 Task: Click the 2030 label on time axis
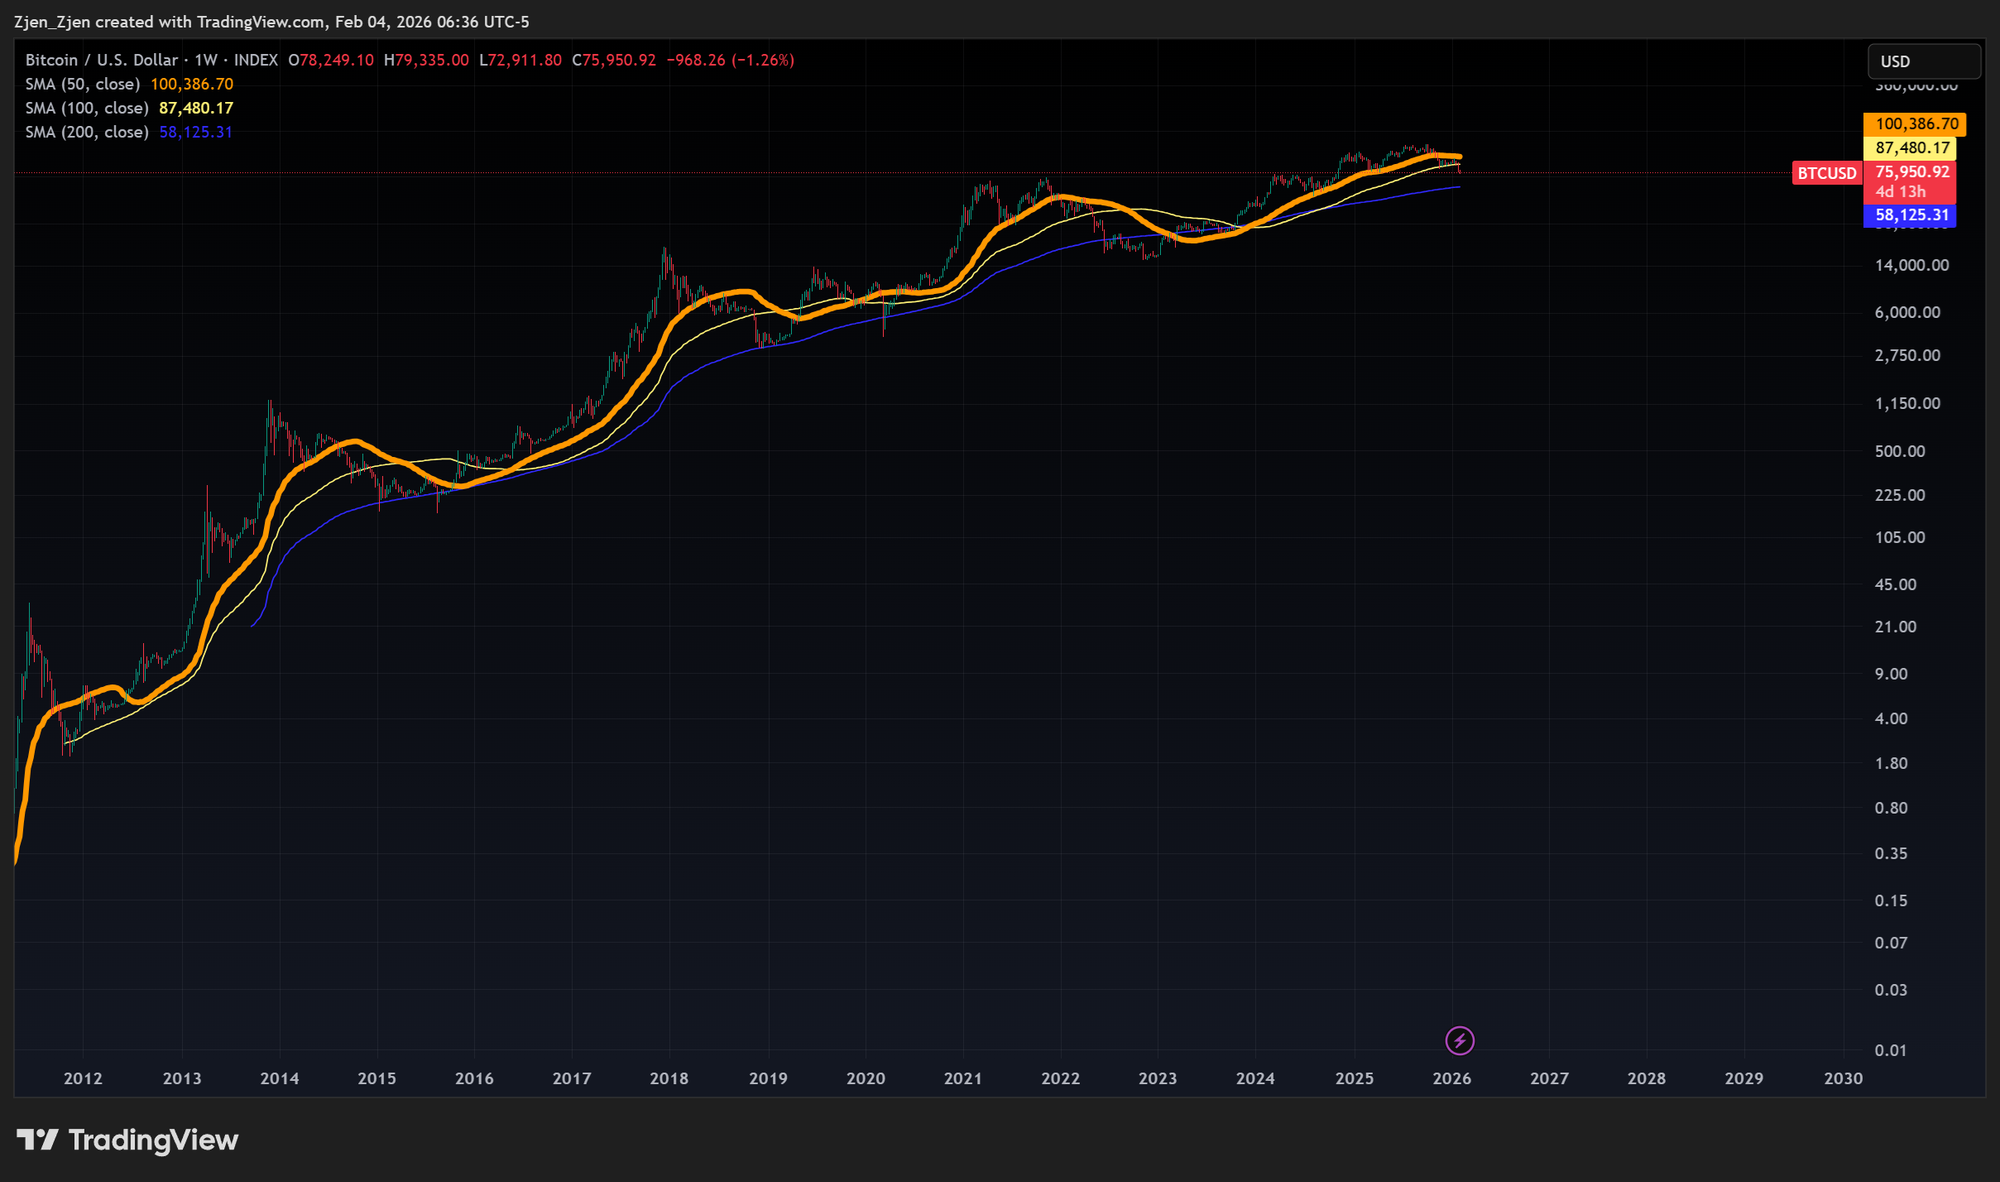[x=1843, y=1078]
